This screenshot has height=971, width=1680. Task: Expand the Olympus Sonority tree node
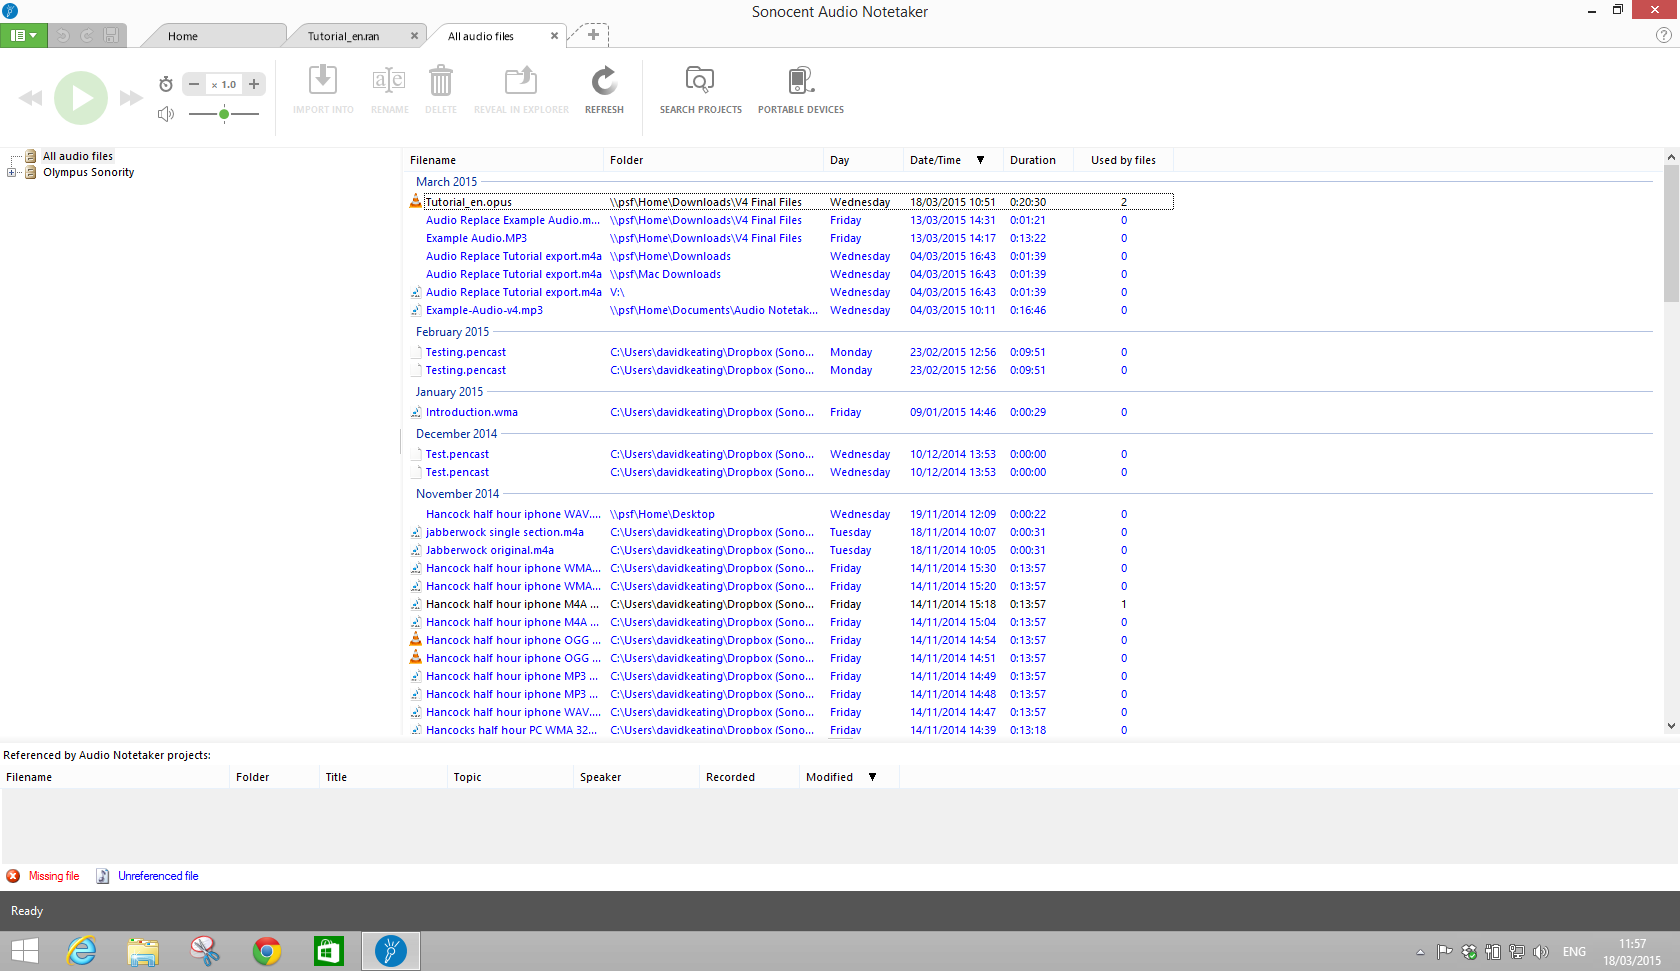tap(12, 172)
